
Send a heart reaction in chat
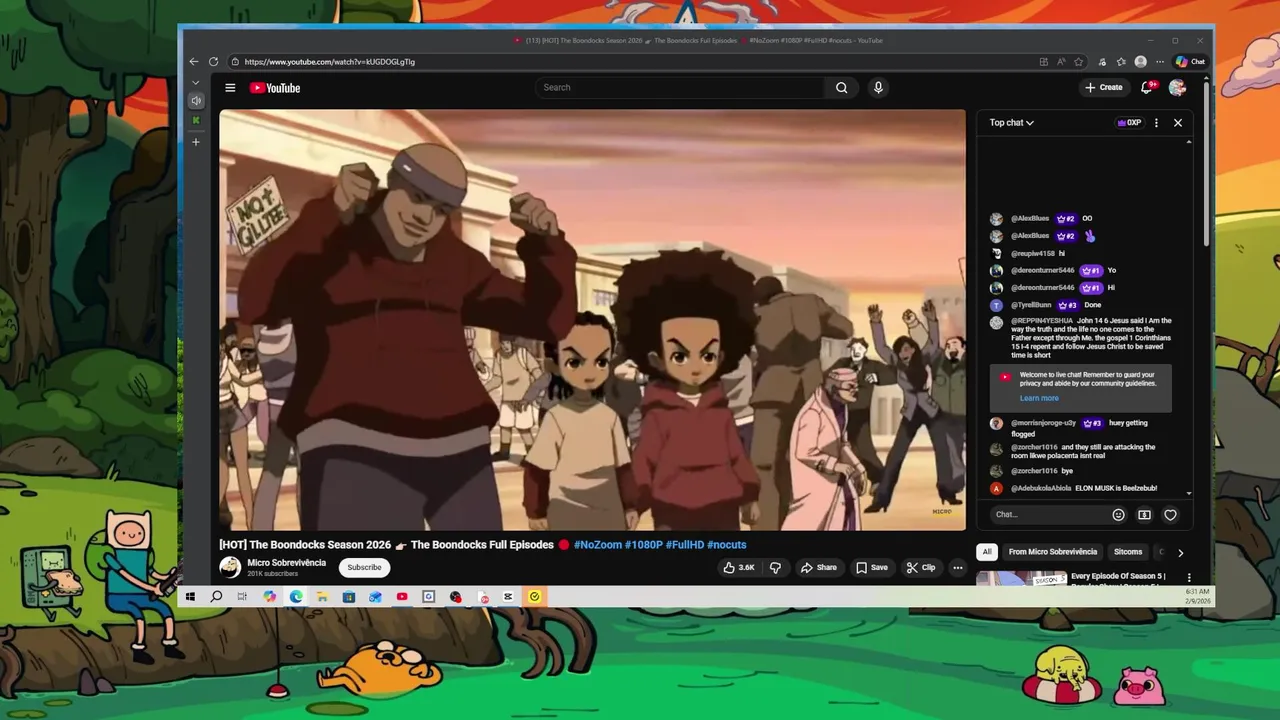point(1170,515)
